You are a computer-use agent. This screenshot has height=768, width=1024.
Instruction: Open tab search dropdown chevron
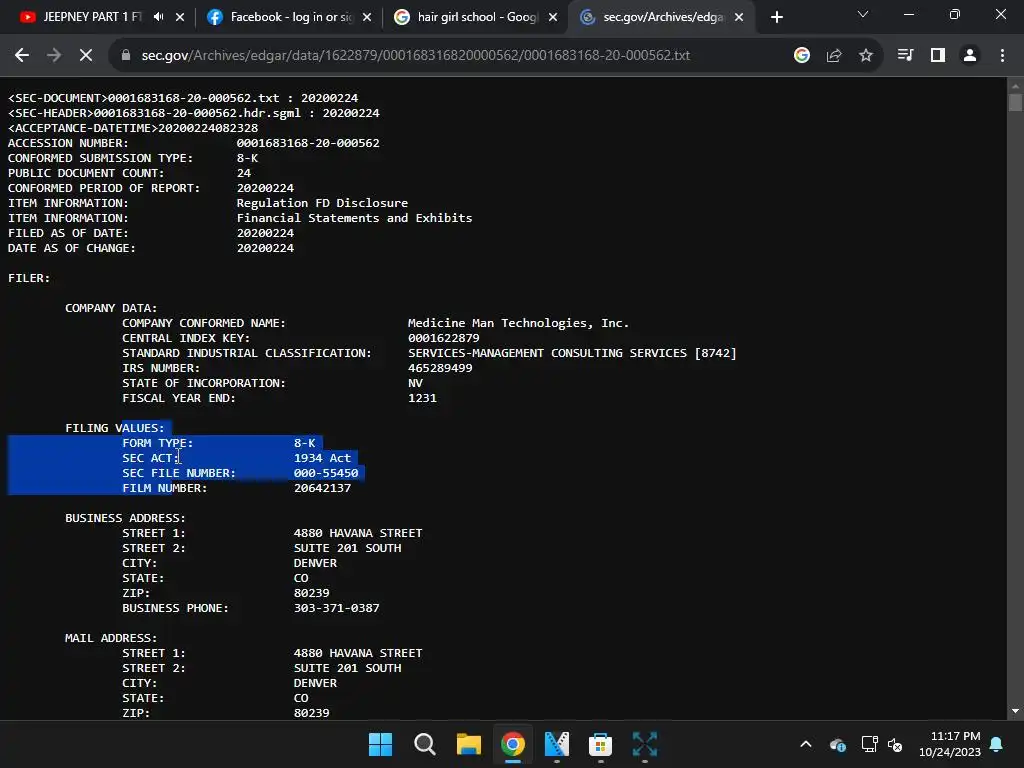[863, 14]
